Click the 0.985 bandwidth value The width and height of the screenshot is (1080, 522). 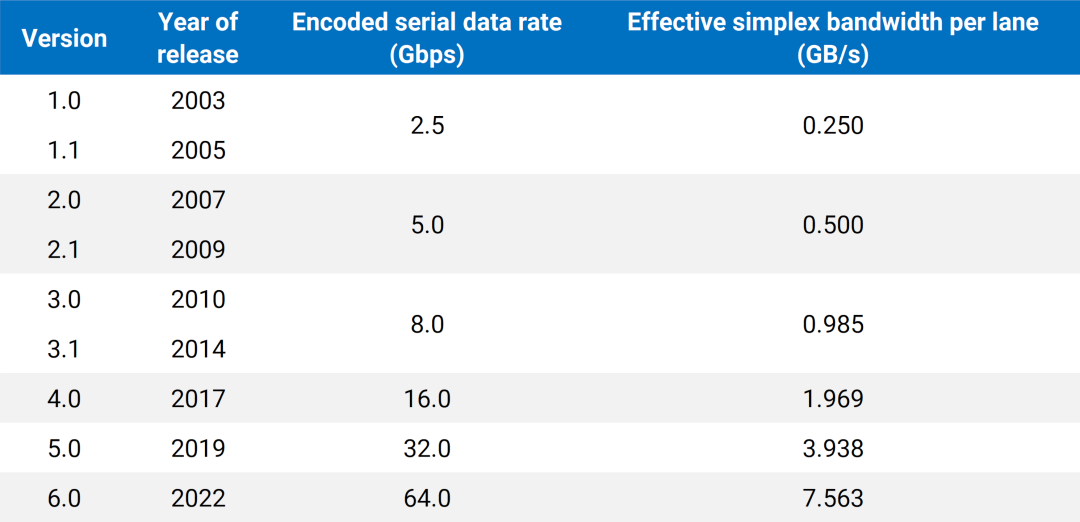pos(833,325)
